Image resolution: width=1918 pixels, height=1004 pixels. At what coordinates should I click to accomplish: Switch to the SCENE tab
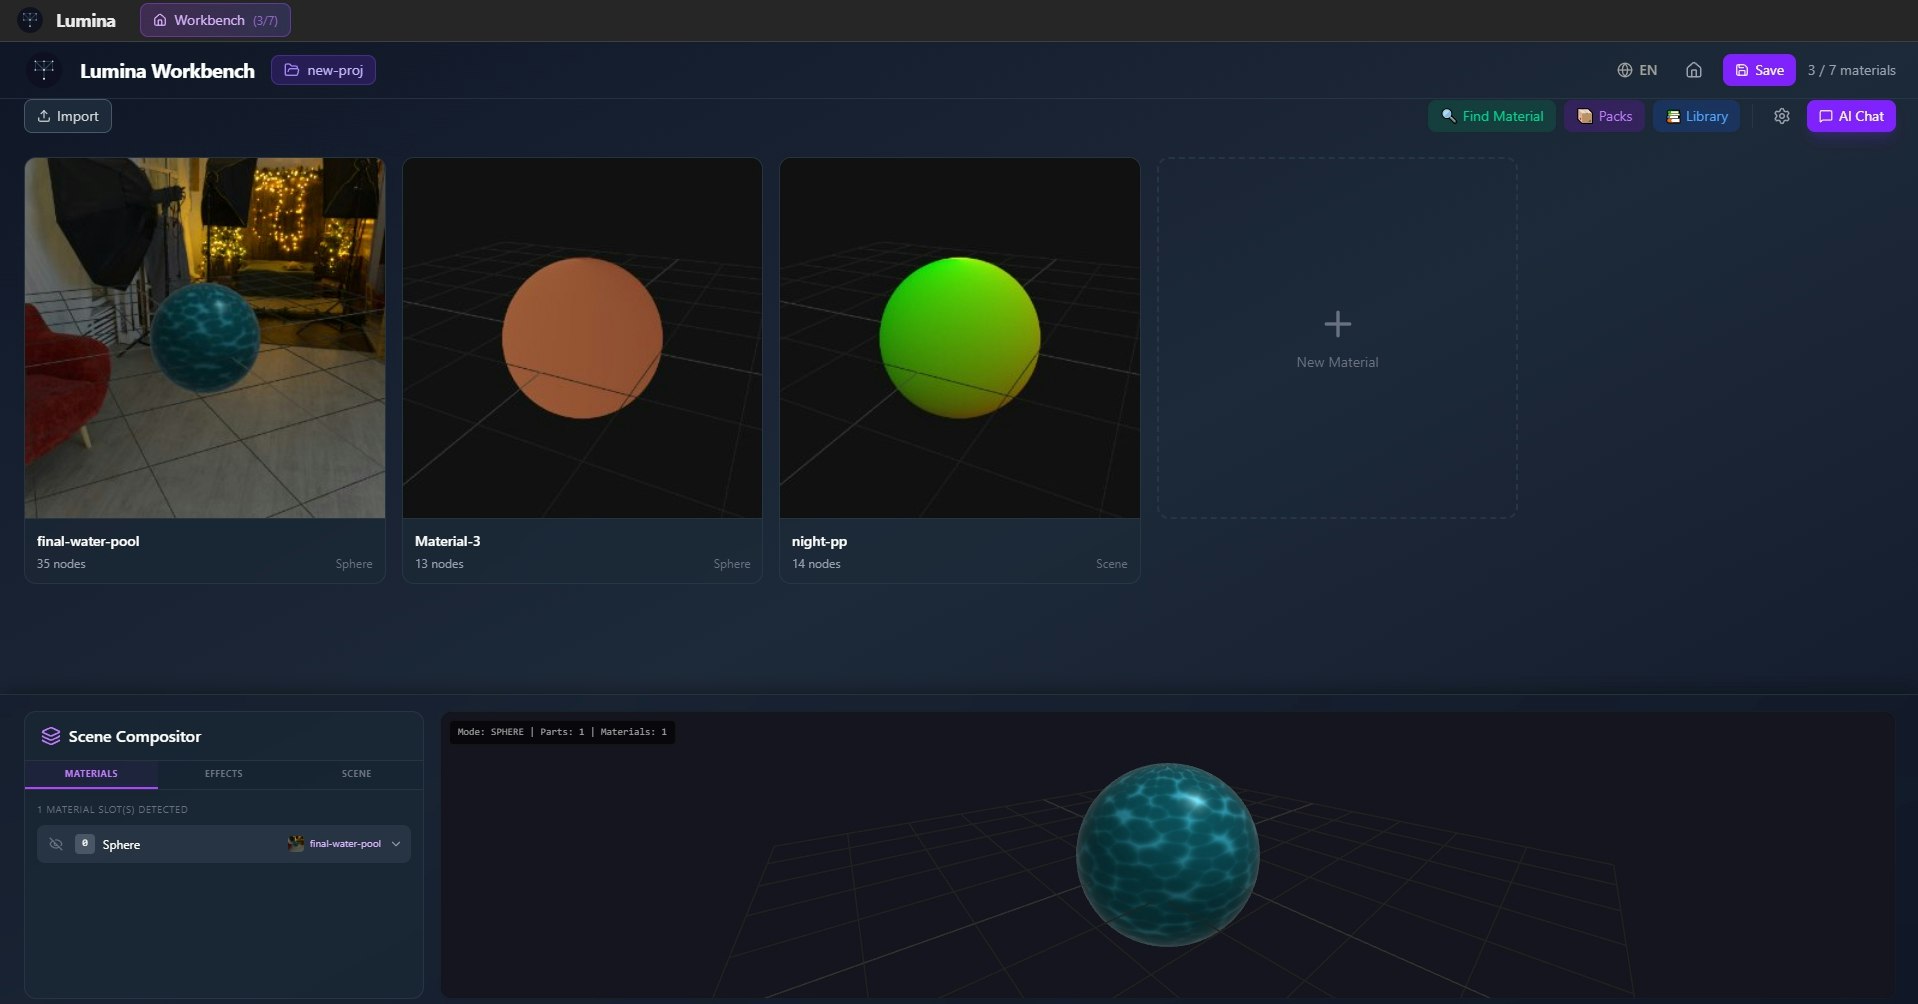356,773
